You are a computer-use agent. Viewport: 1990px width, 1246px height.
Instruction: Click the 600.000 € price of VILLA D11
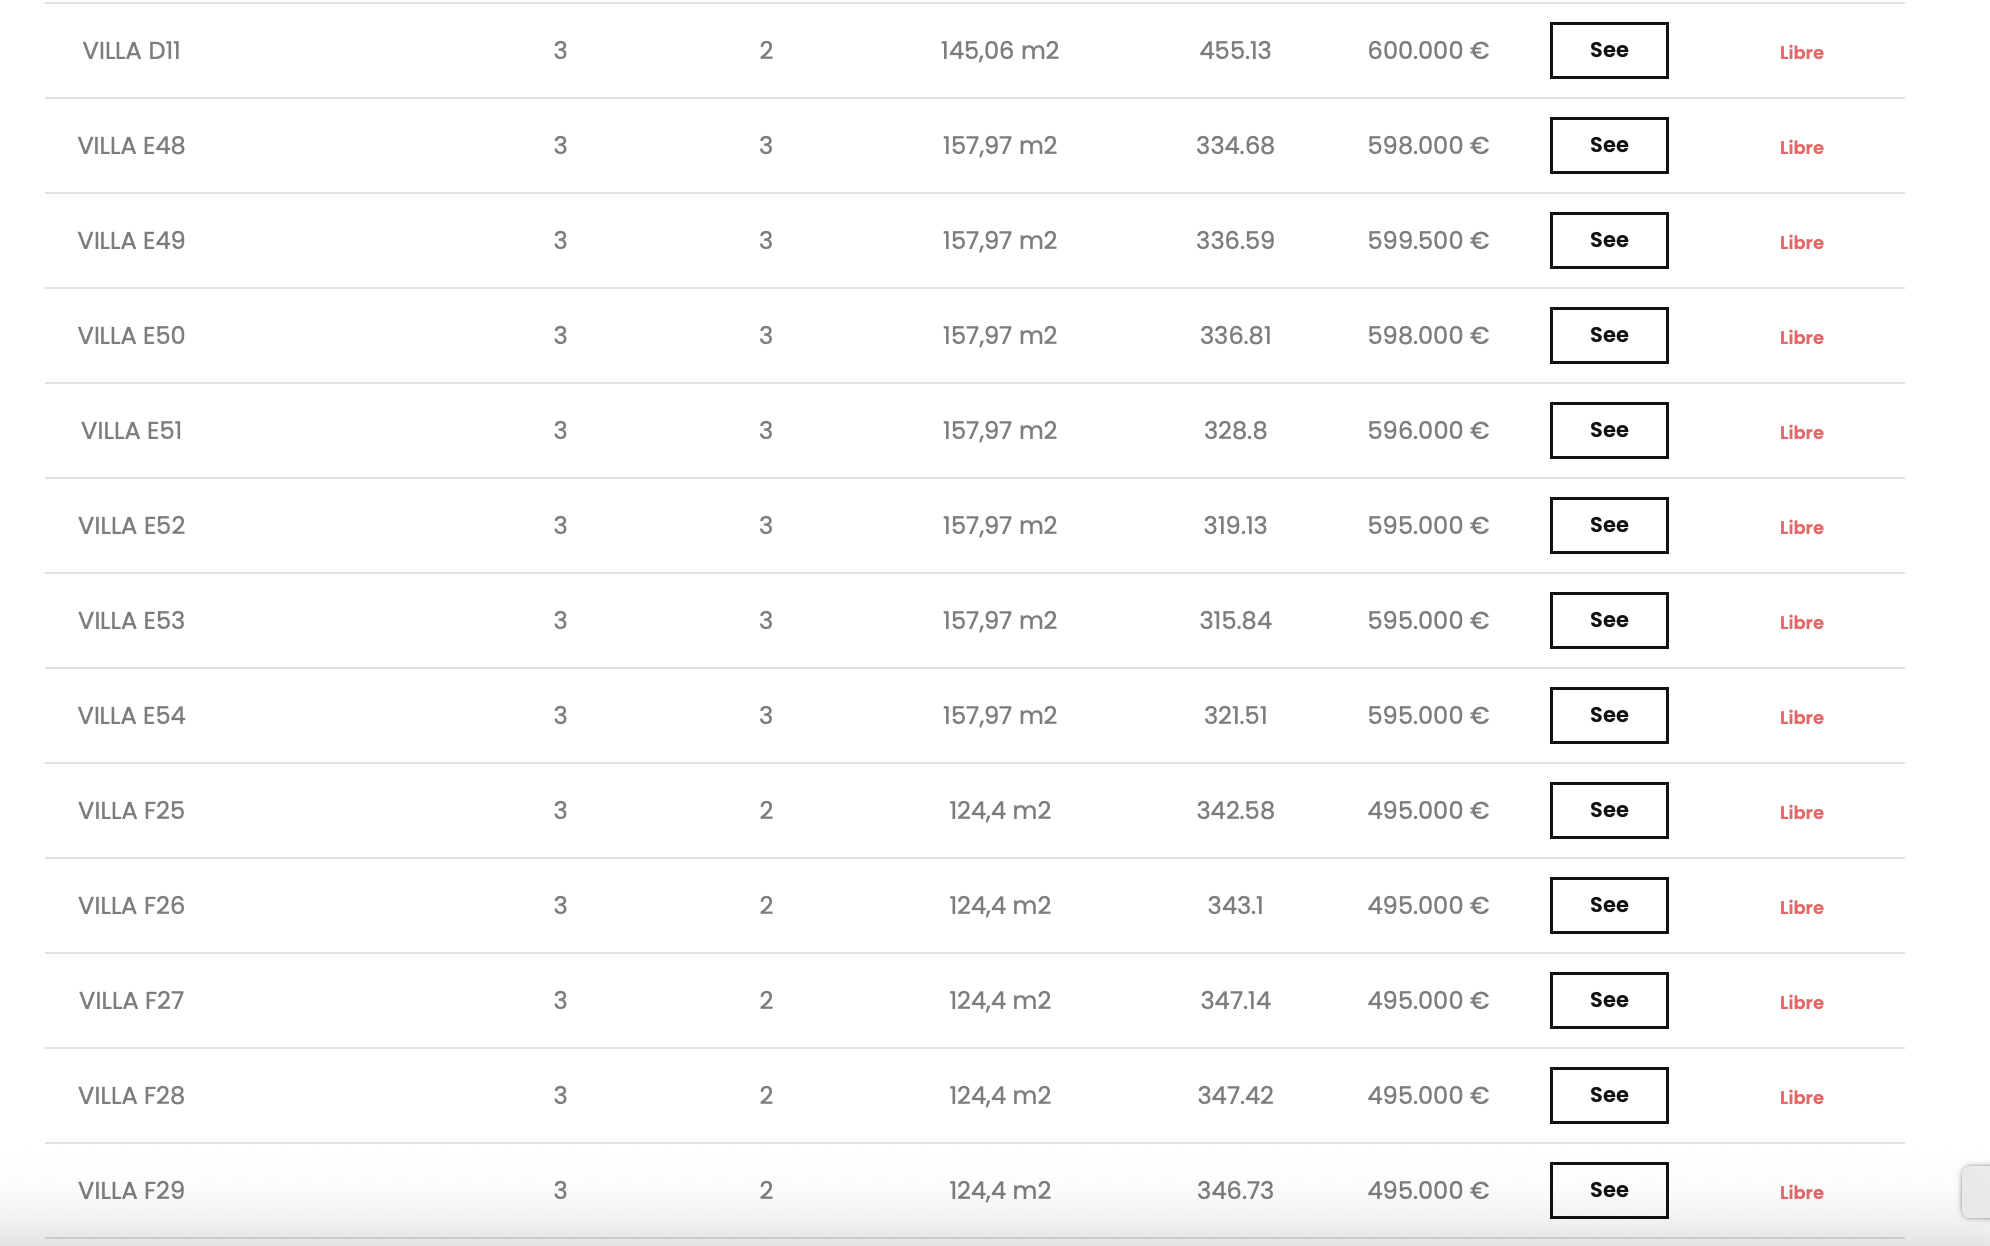coord(1428,51)
